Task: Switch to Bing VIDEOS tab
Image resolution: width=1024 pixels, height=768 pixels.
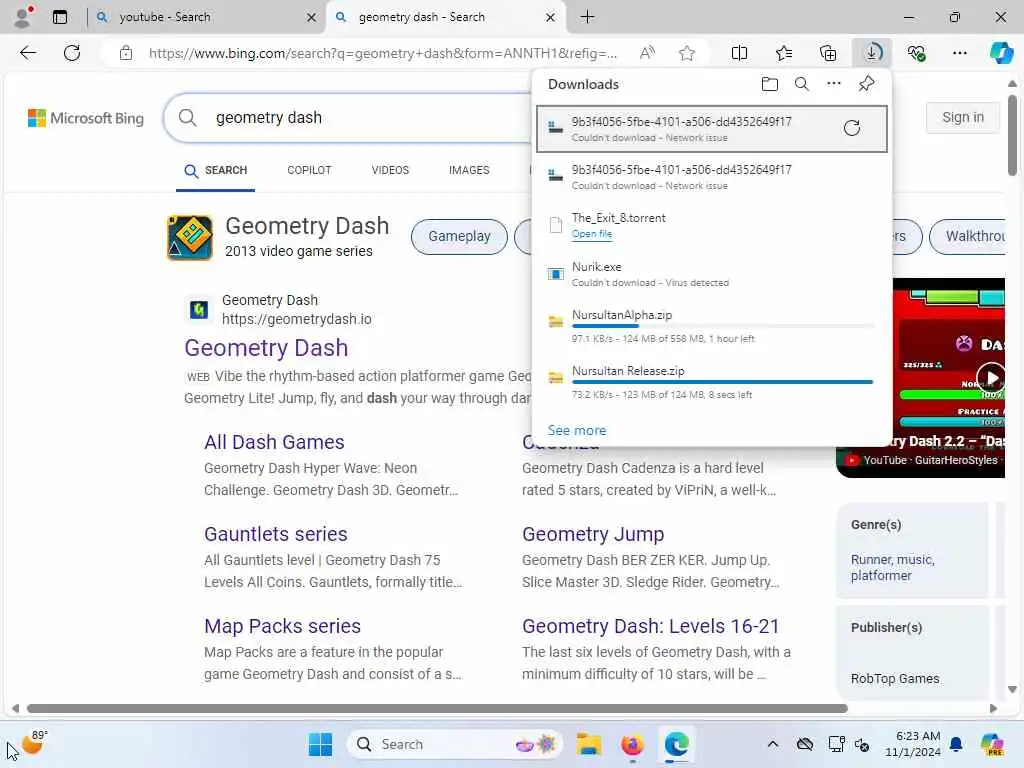Action: [x=390, y=170]
